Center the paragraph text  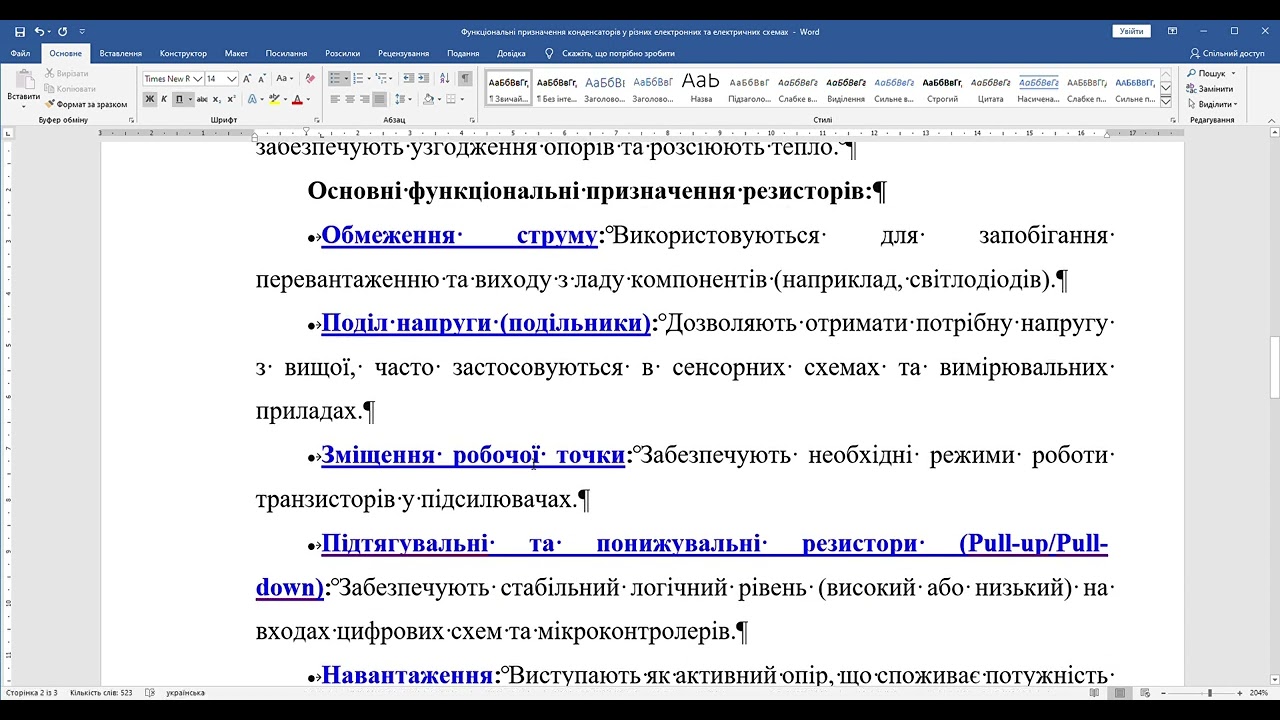tap(350, 99)
